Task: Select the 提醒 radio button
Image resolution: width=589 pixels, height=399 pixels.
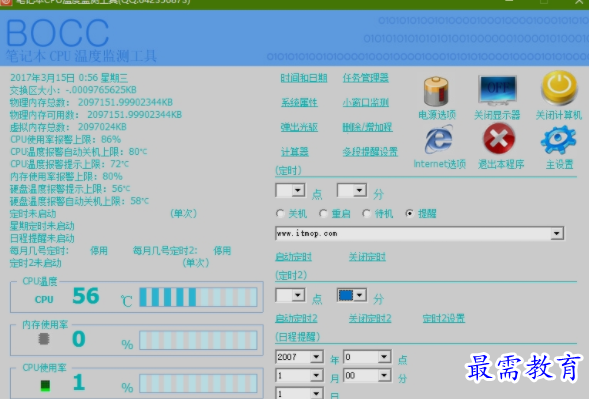Action: pos(409,214)
